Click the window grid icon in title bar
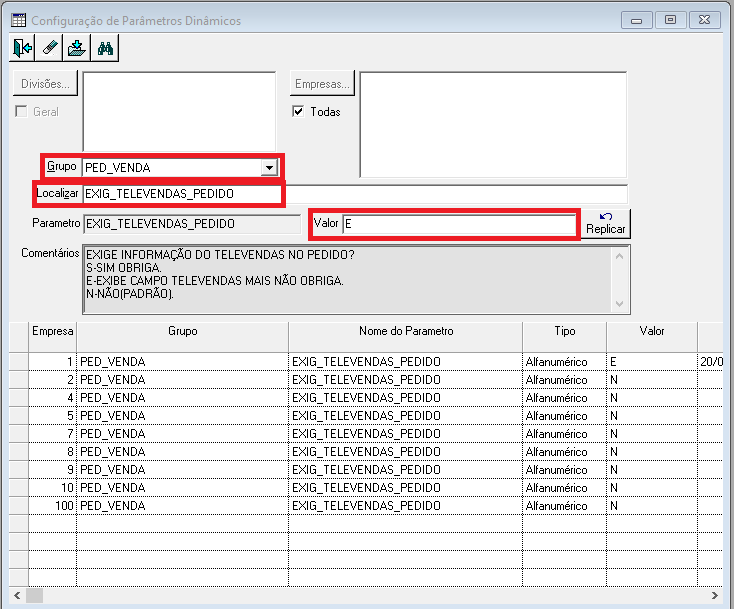Screen dimensions: 734x609 [18, 20]
